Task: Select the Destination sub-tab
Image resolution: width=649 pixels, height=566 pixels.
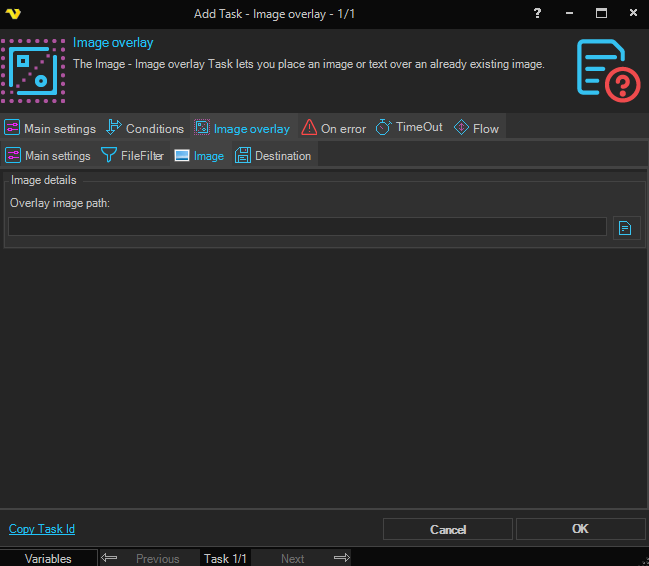Action: (x=273, y=156)
